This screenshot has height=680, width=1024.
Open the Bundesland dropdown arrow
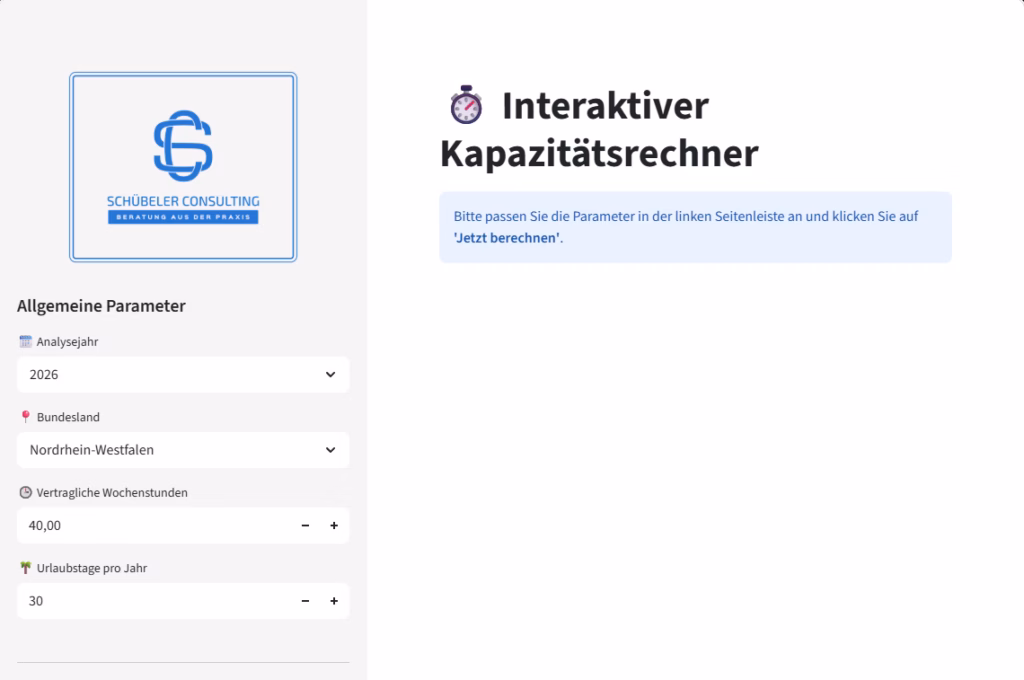(x=331, y=450)
